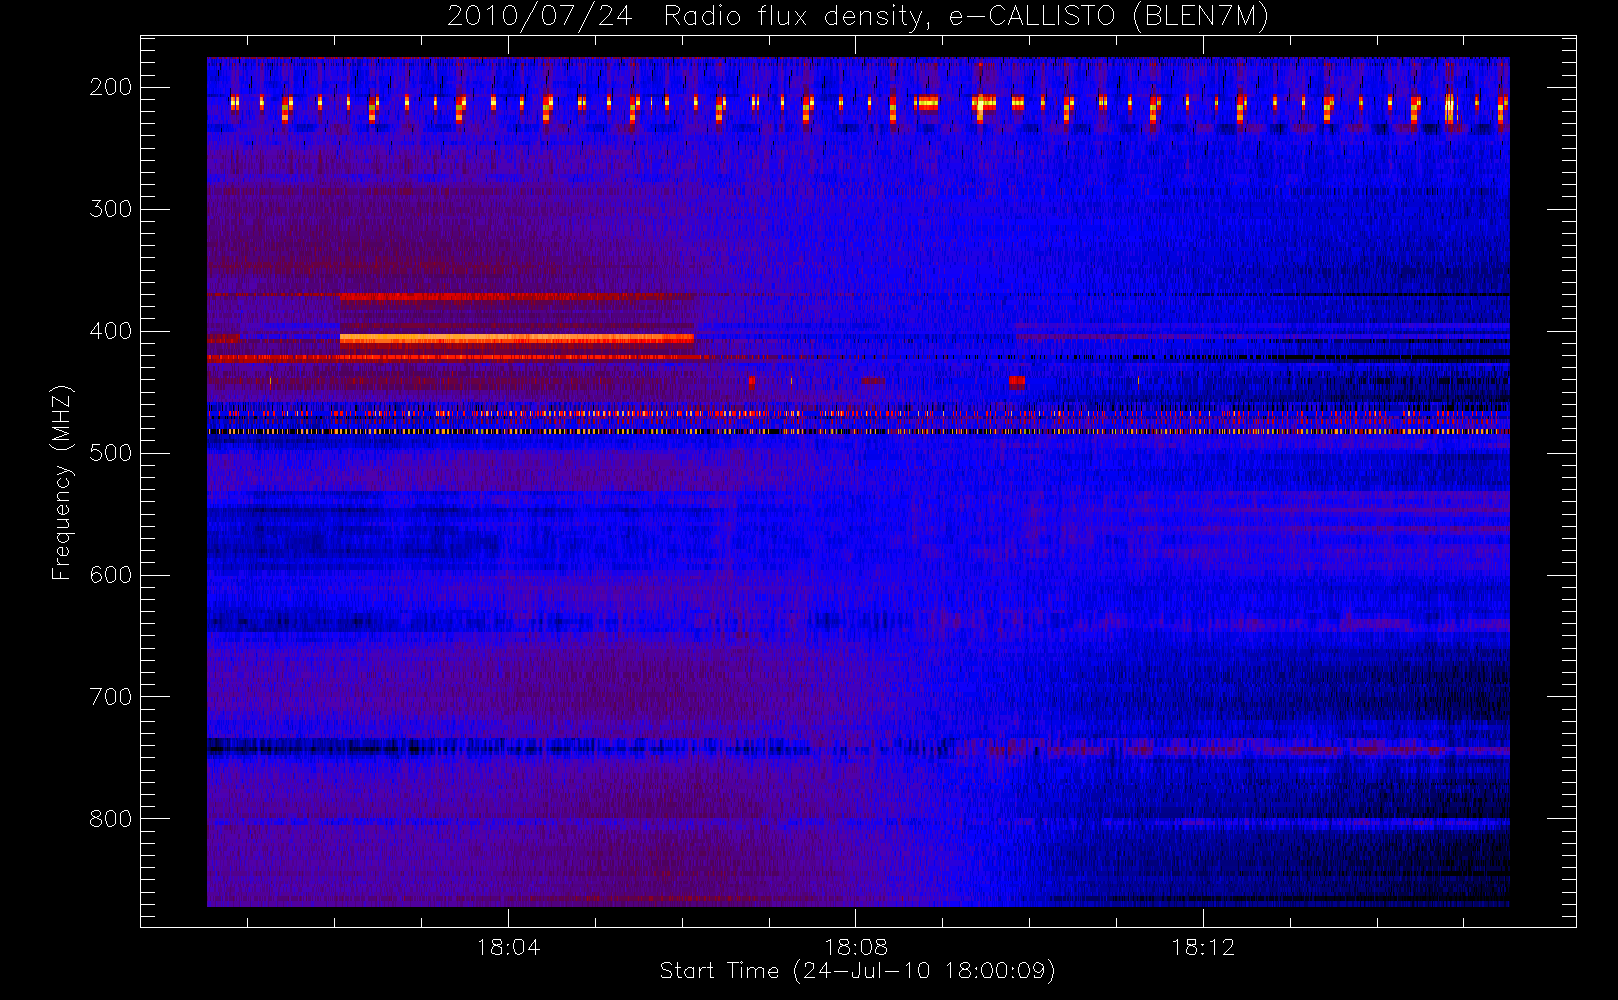
Task: Click the 'Start Time (24-Jul-10 18:00:09)' axis label
Action: (x=857, y=971)
